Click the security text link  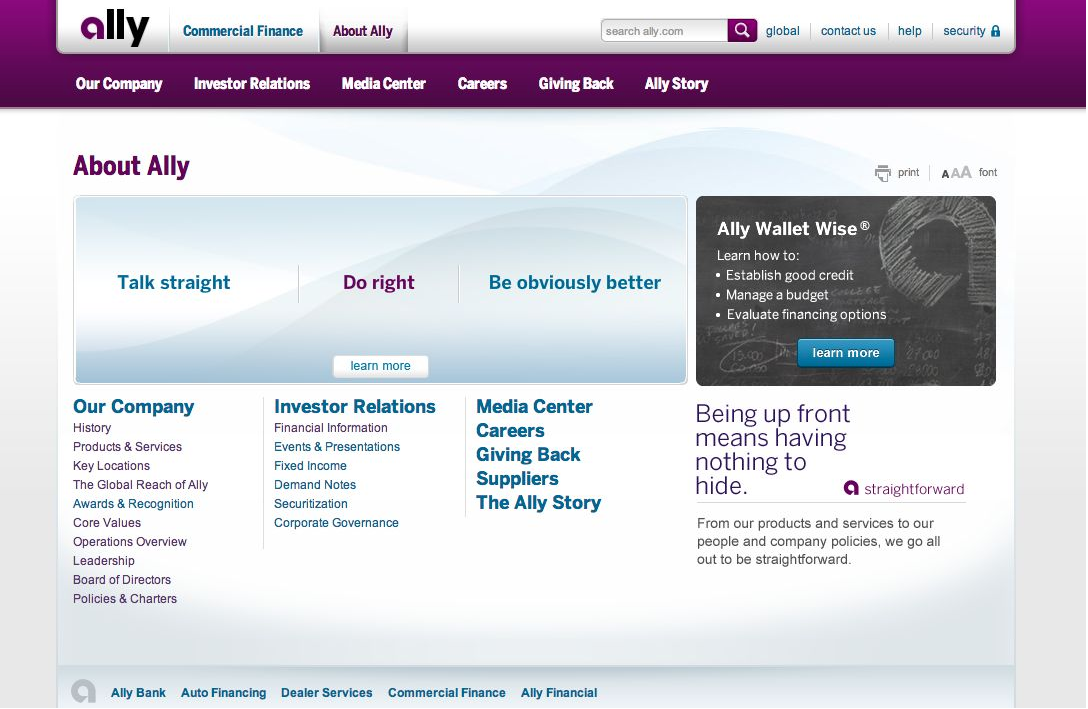coord(964,31)
